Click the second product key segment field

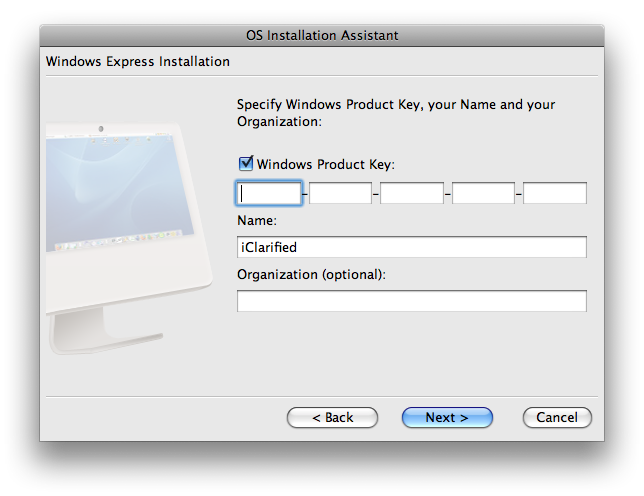[340, 193]
